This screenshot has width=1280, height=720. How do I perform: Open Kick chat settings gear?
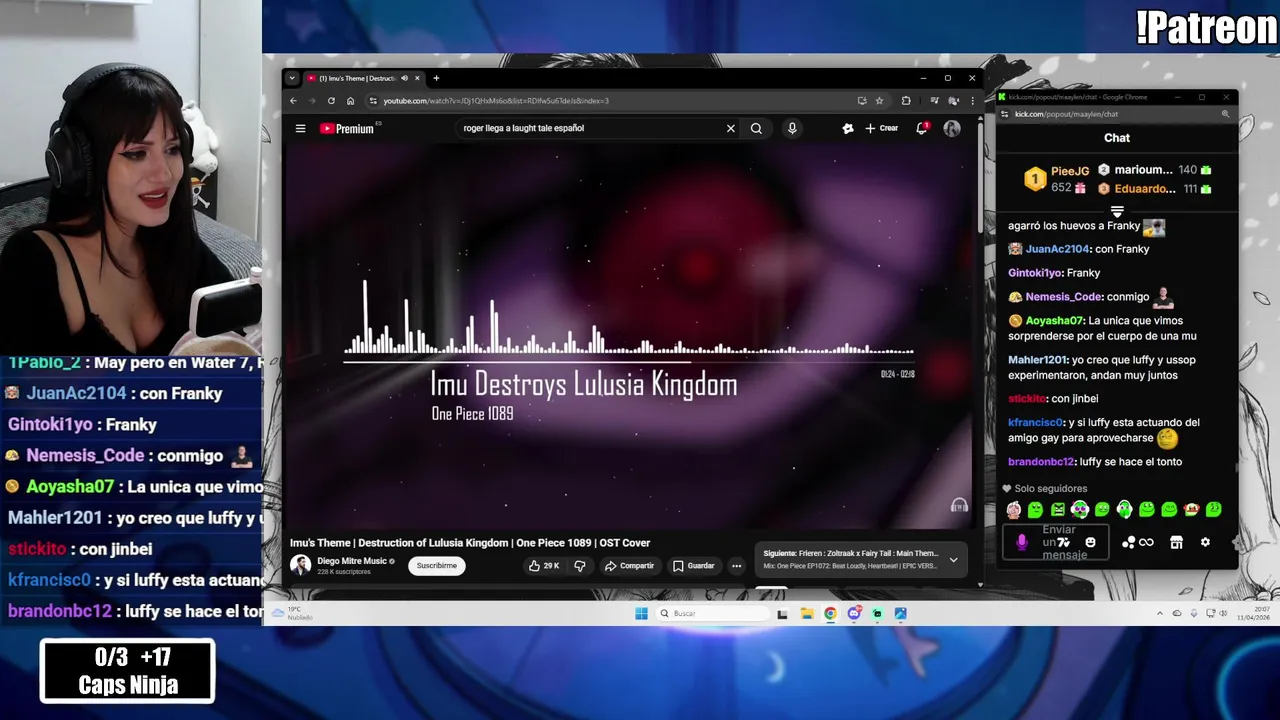coord(1205,542)
